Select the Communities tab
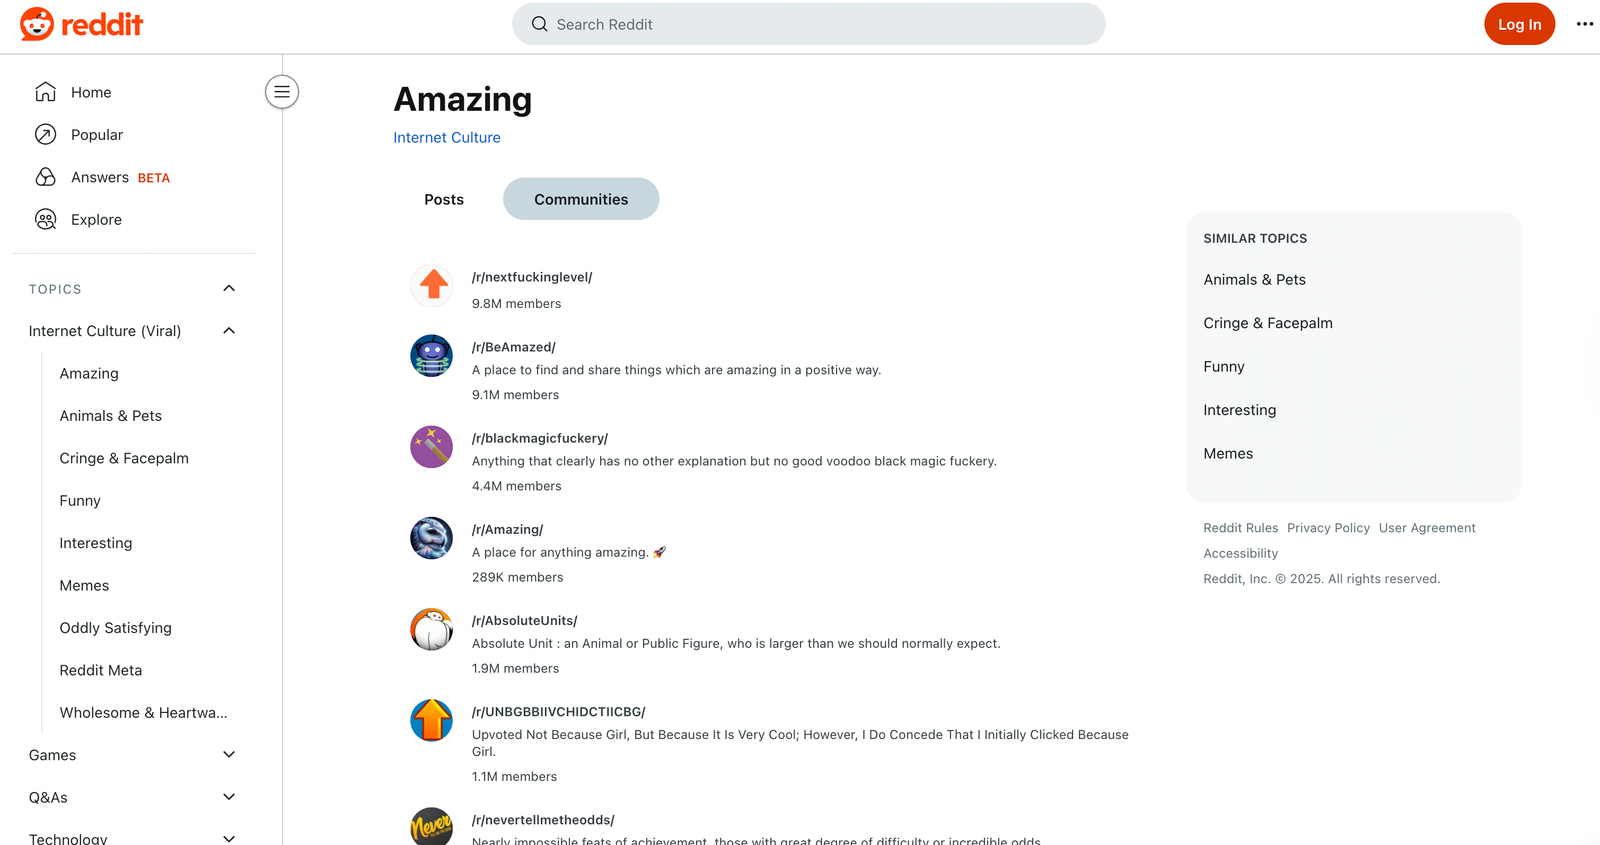The height and width of the screenshot is (845, 1600). (x=581, y=199)
